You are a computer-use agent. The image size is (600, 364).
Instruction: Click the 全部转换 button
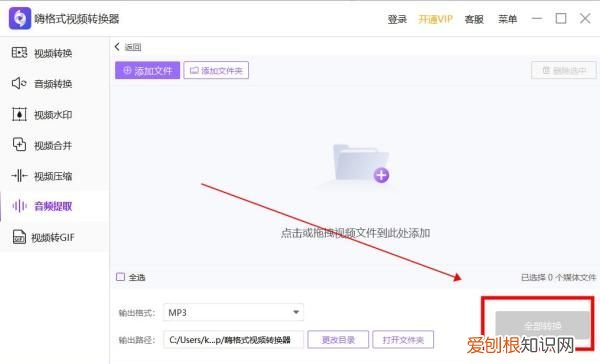pos(542,326)
